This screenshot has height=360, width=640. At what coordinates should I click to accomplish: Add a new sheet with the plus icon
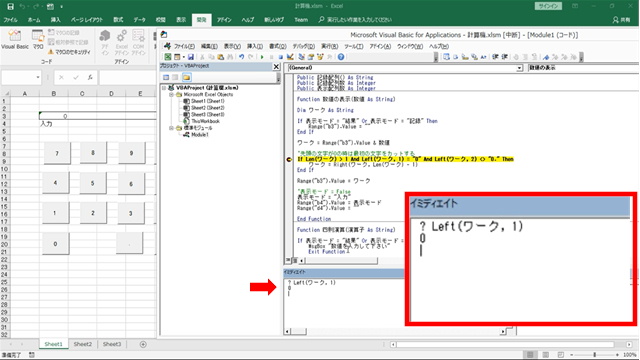(x=143, y=344)
